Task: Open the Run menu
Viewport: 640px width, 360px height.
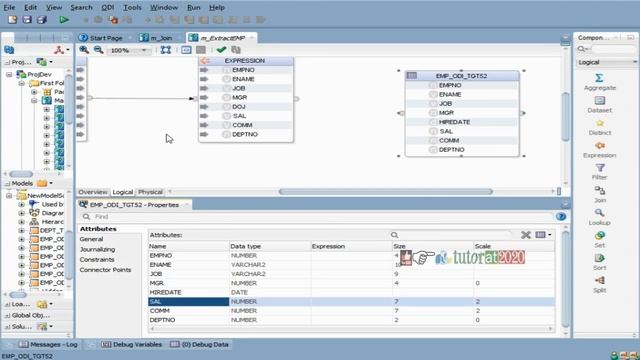Action: (193, 7)
